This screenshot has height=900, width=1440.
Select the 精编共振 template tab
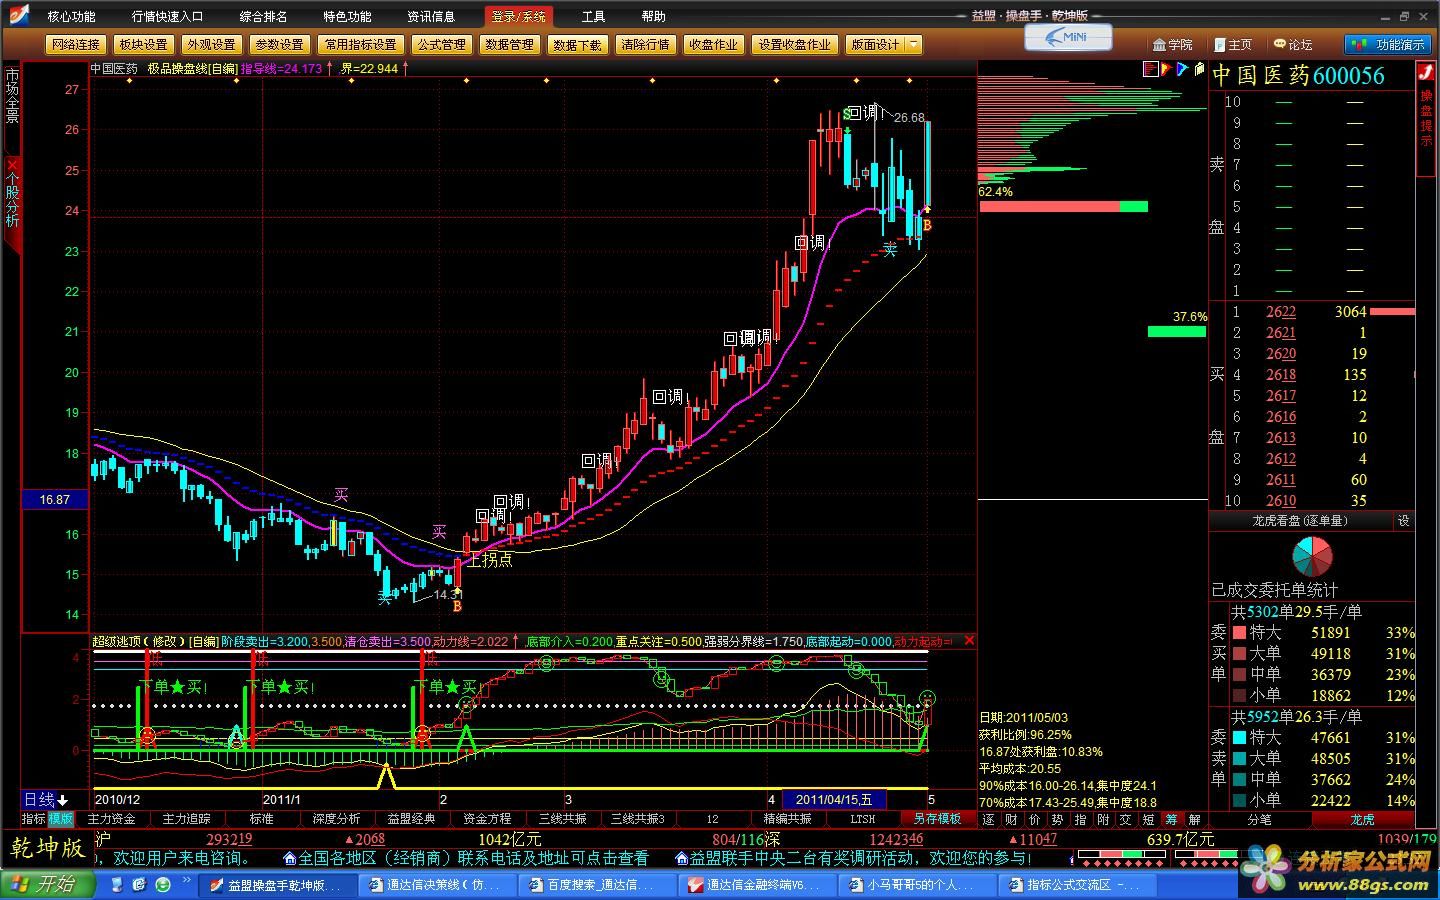tap(788, 819)
